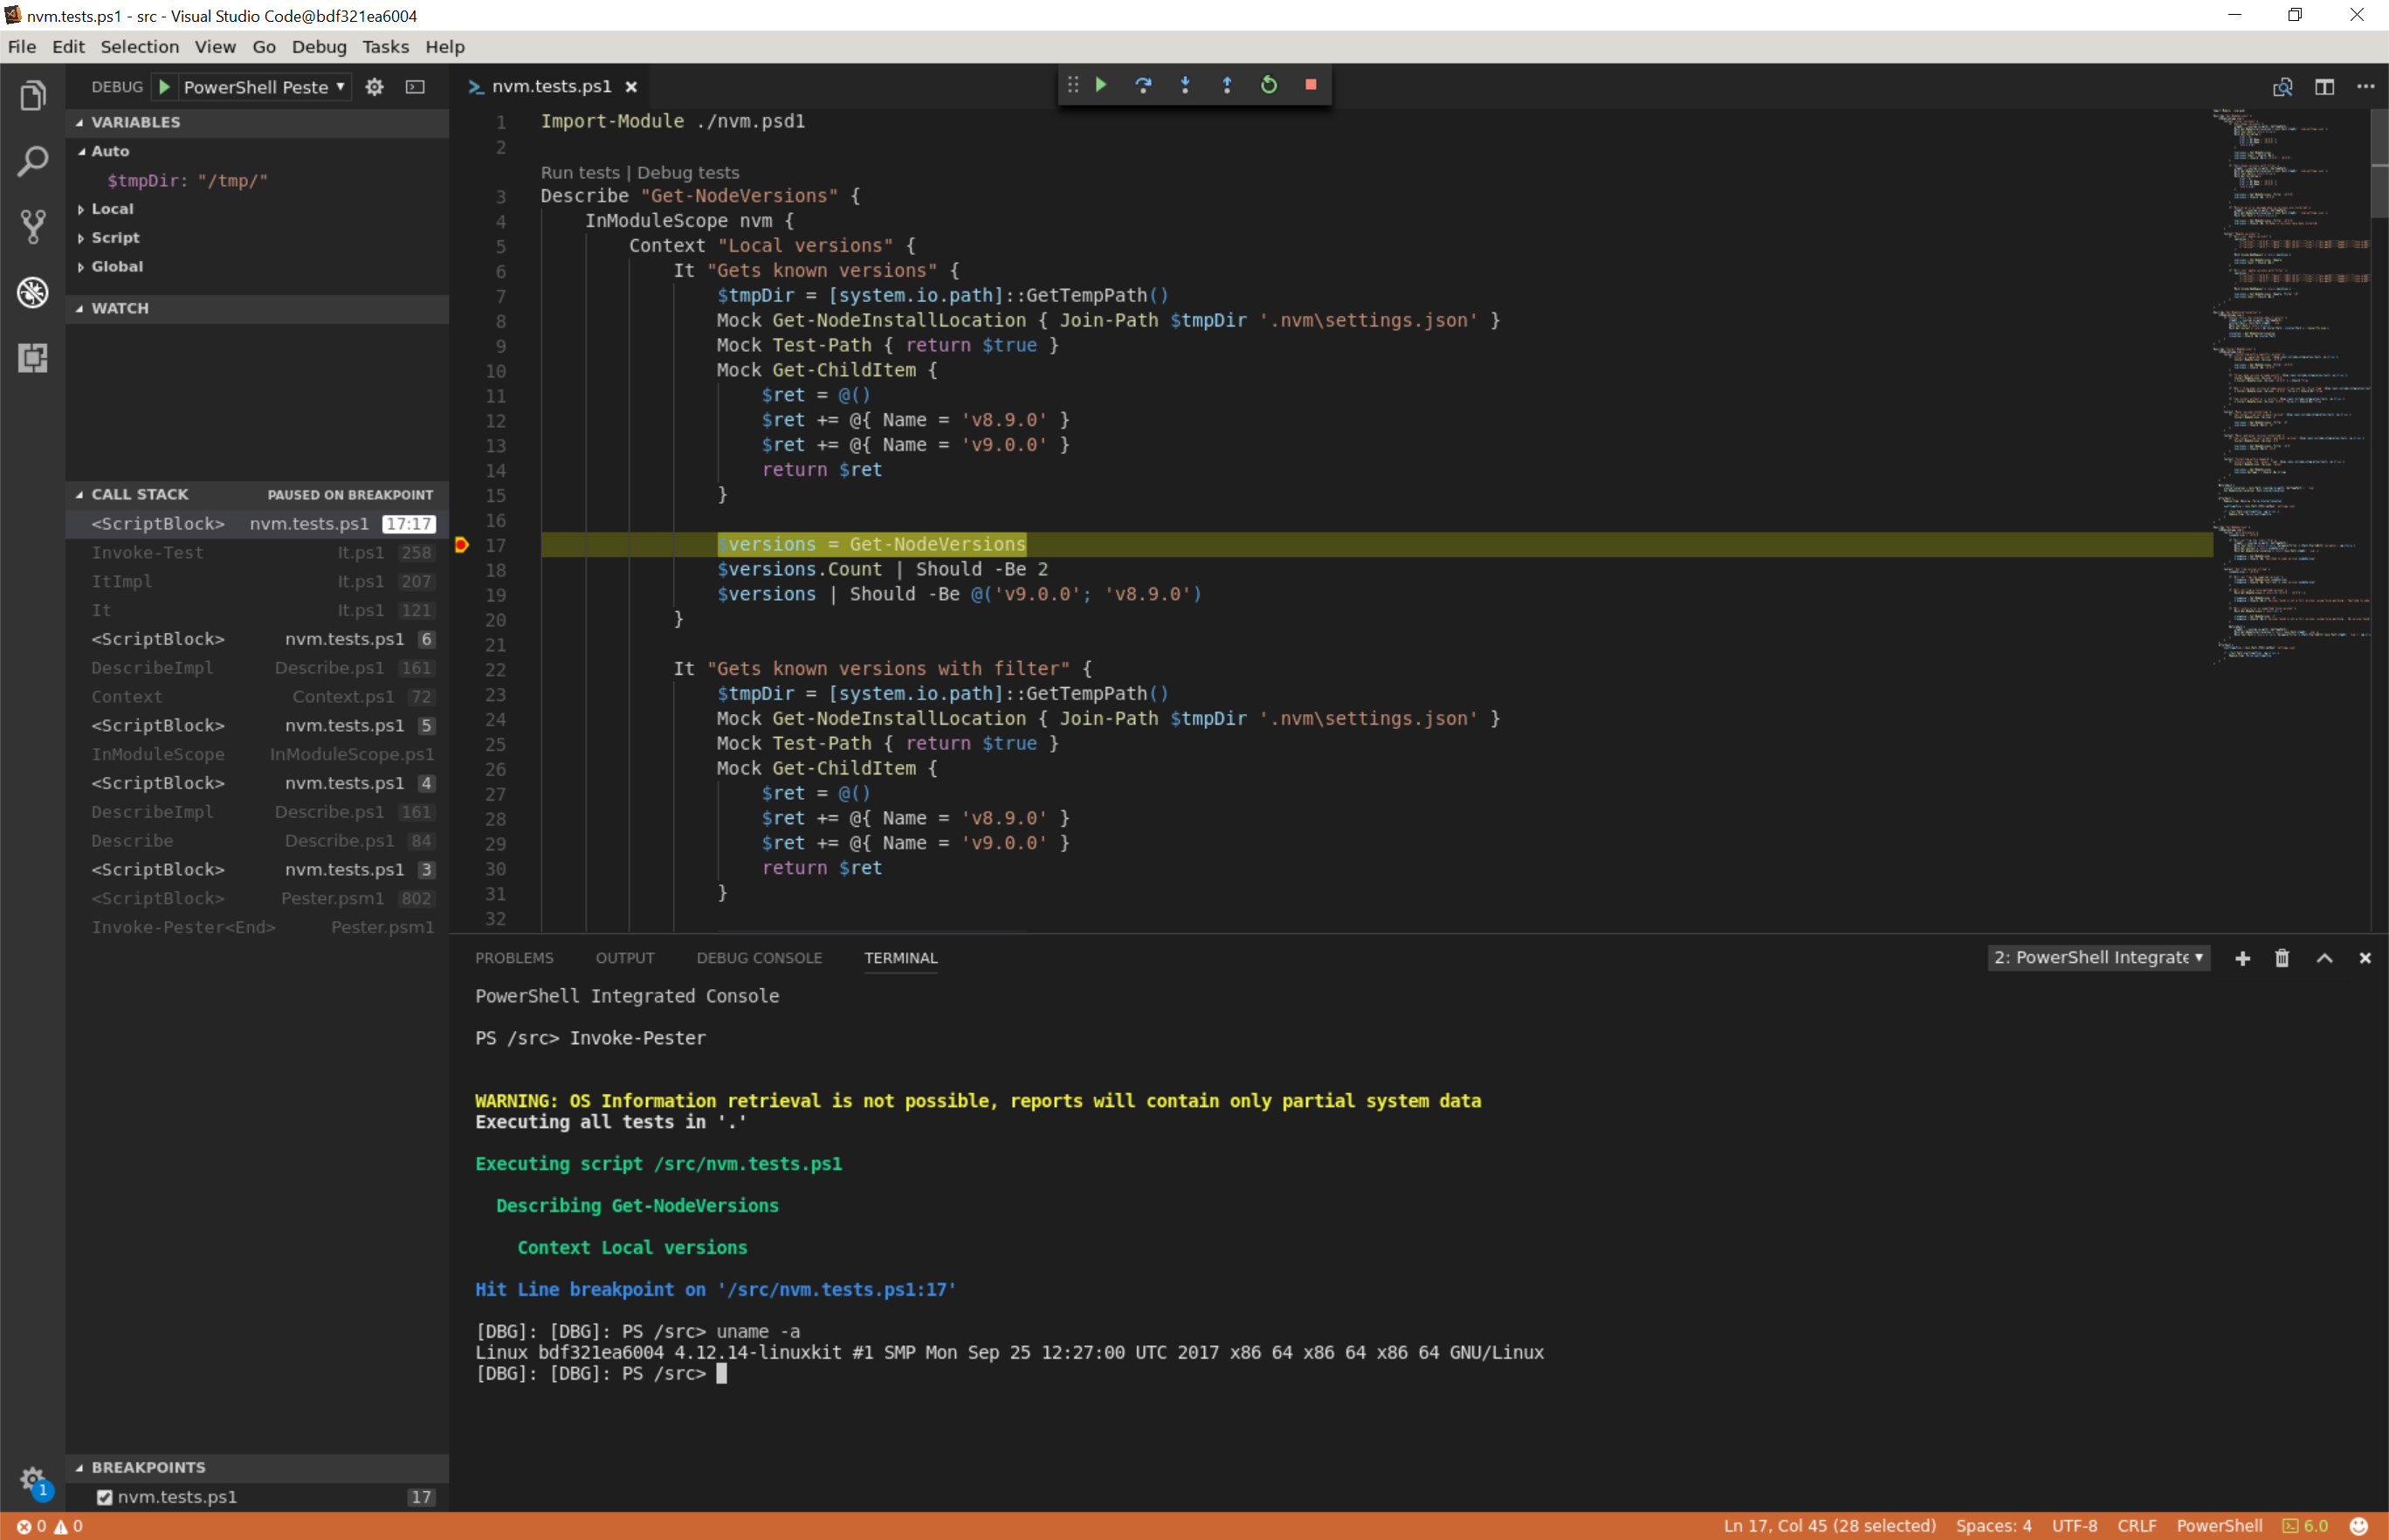This screenshot has width=2389, height=1540.
Task: Toggle the CALL STACK panel section
Action: coord(140,492)
